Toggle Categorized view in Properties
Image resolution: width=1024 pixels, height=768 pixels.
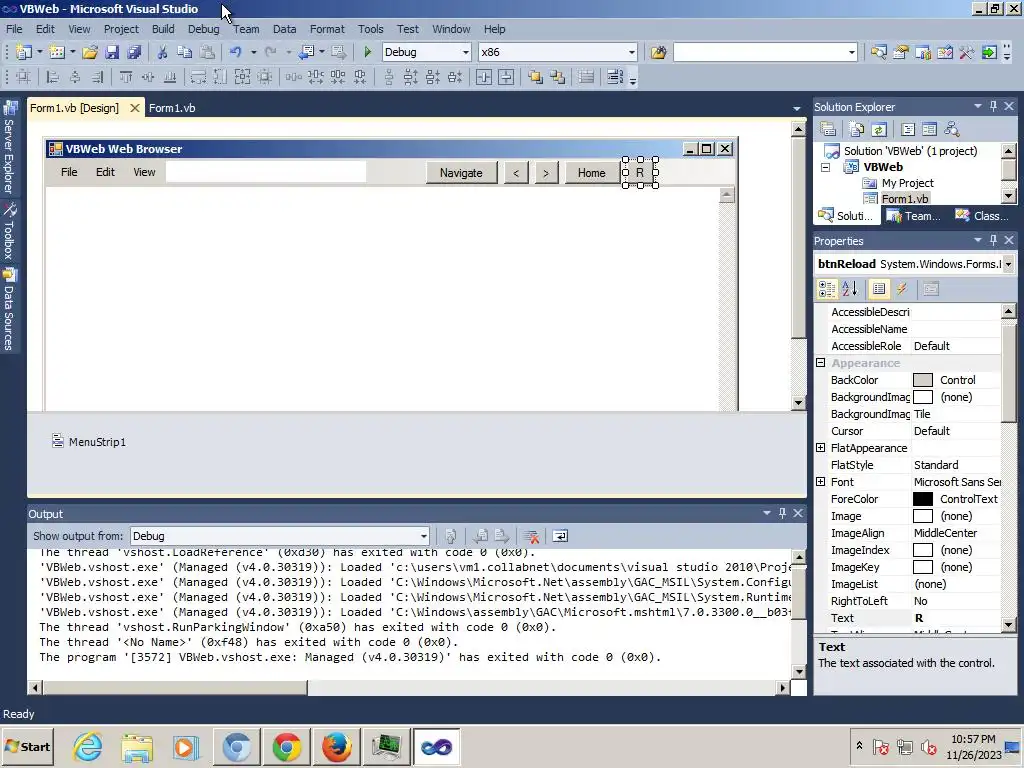[827, 289]
